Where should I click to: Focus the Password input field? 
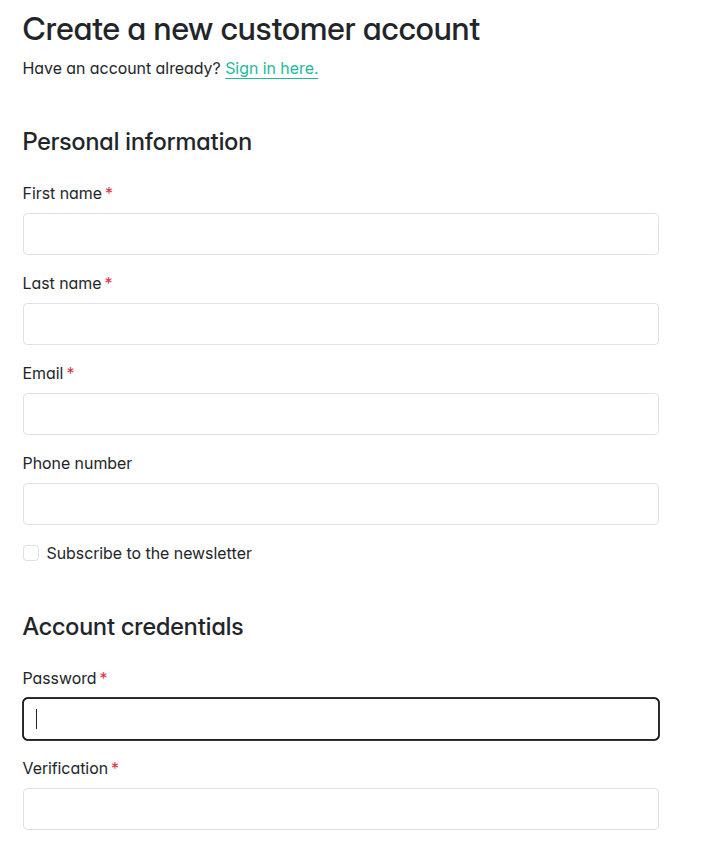[x=340, y=719]
